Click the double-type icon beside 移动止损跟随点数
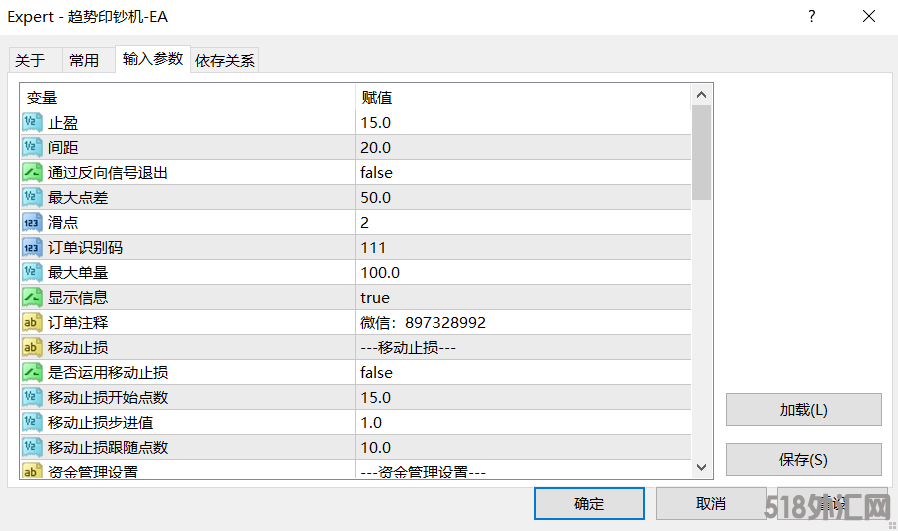This screenshot has height=531, width=898. pos(32,447)
